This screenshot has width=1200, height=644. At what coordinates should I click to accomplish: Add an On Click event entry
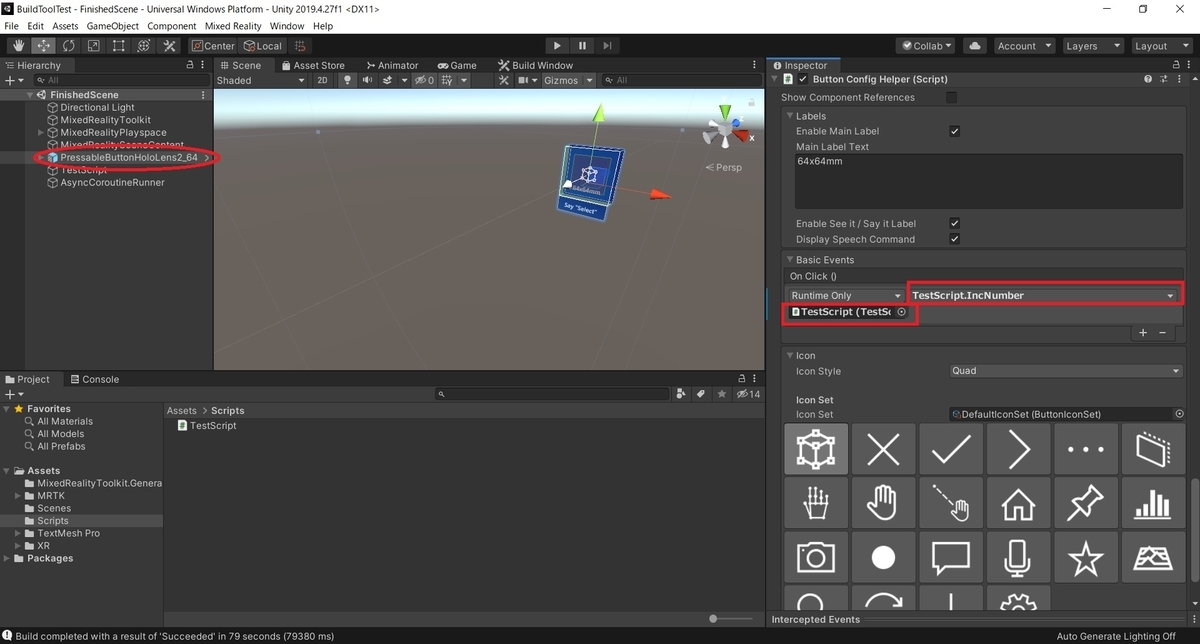[1143, 333]
